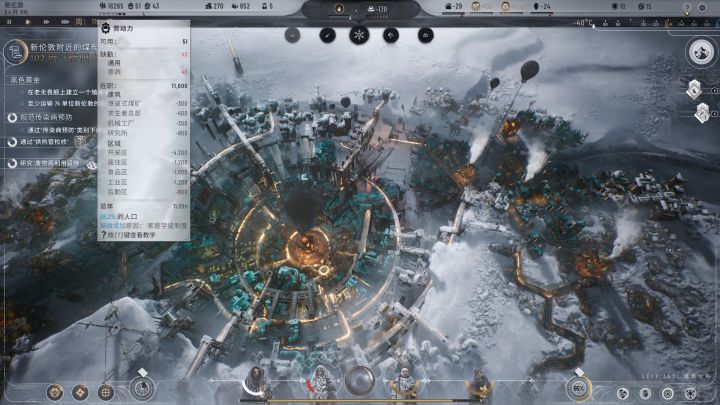Select the second round build tool button
This screenshot has width=720, height=405.
[x=327, y=35]
